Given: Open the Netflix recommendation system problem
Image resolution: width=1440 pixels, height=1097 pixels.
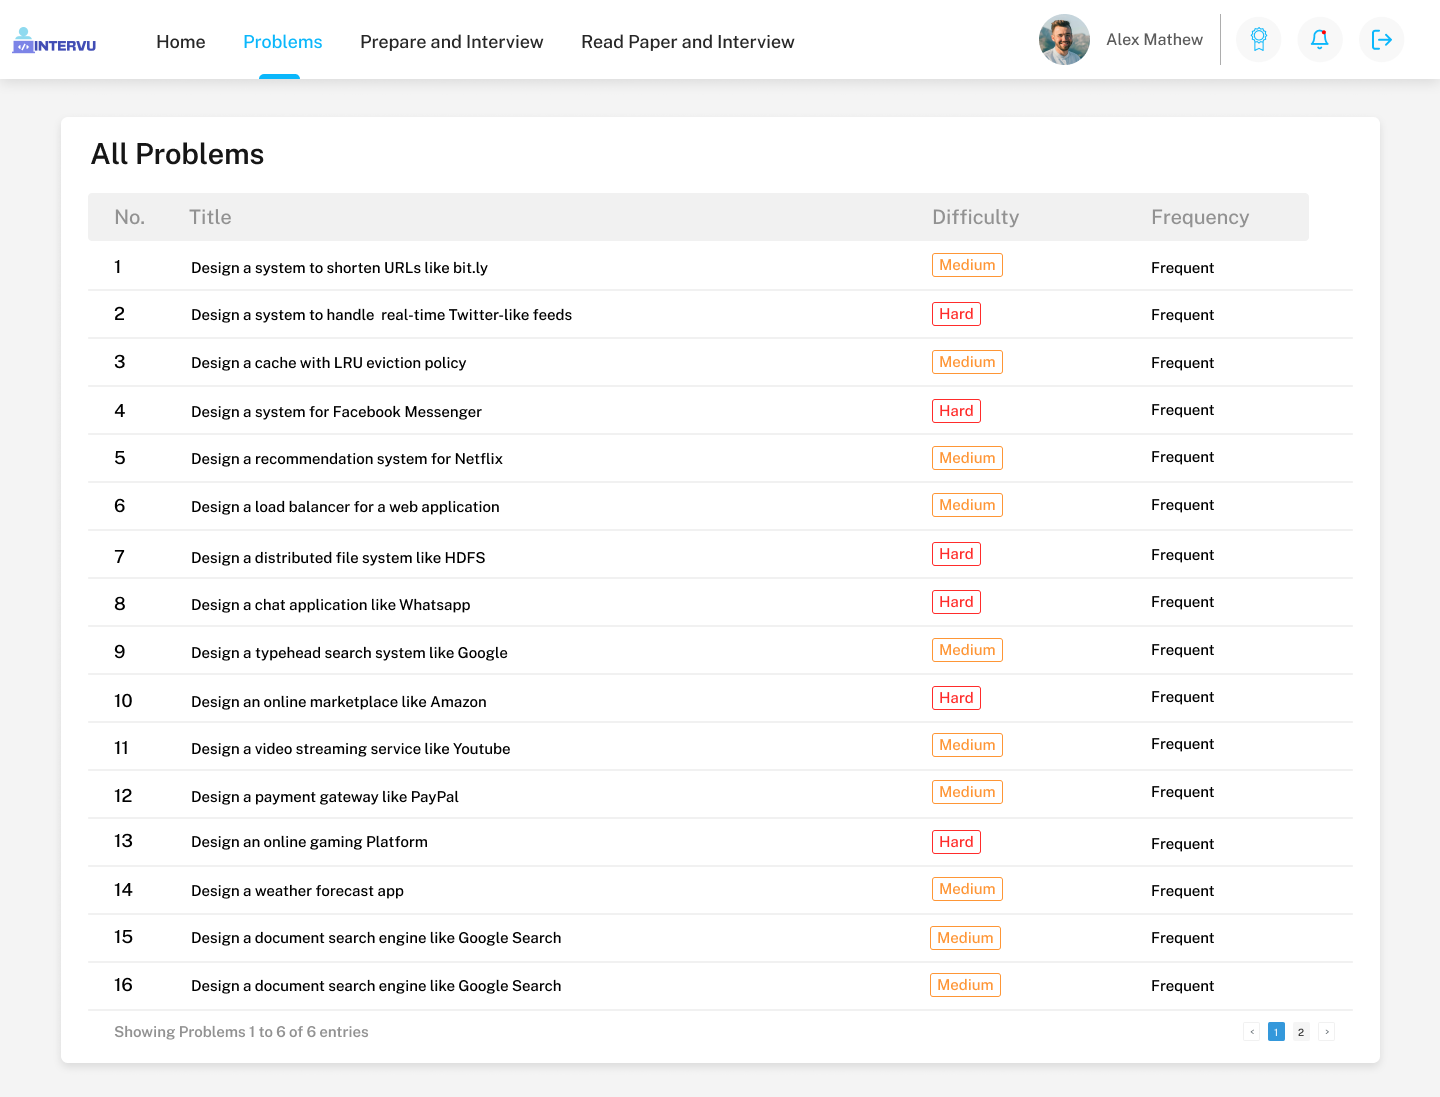Looking at the screenshot, I should pyautogui.click(x=347, y=459).
